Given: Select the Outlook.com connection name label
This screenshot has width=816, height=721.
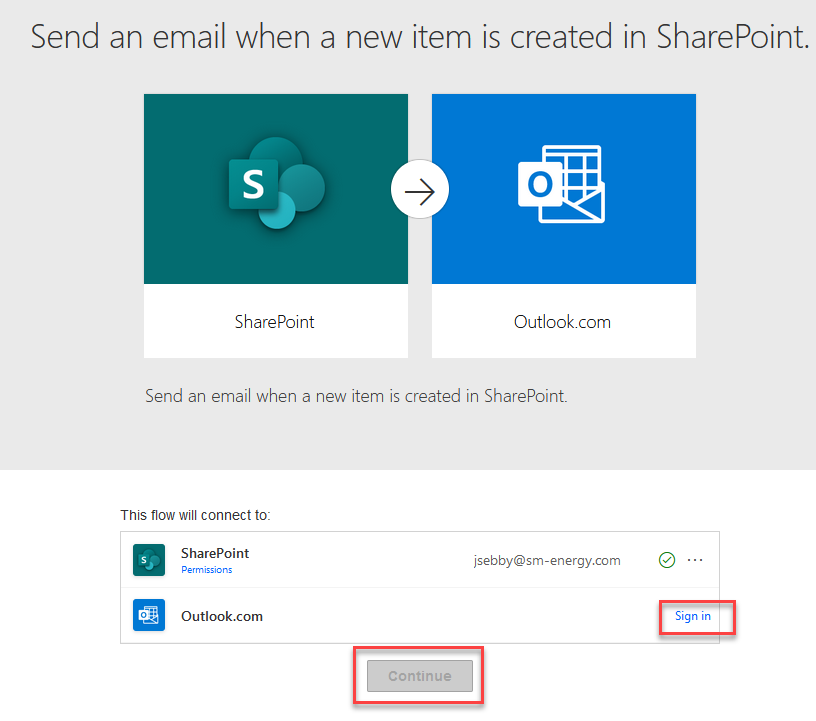Looking at the screenshot, I should coord(222,616).
